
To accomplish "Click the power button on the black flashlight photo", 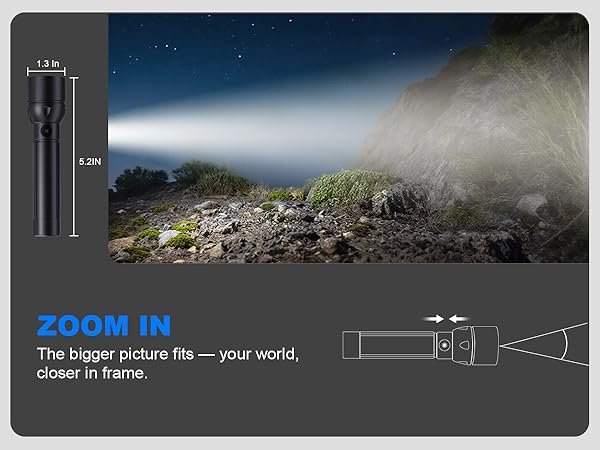I will [46, 131].
